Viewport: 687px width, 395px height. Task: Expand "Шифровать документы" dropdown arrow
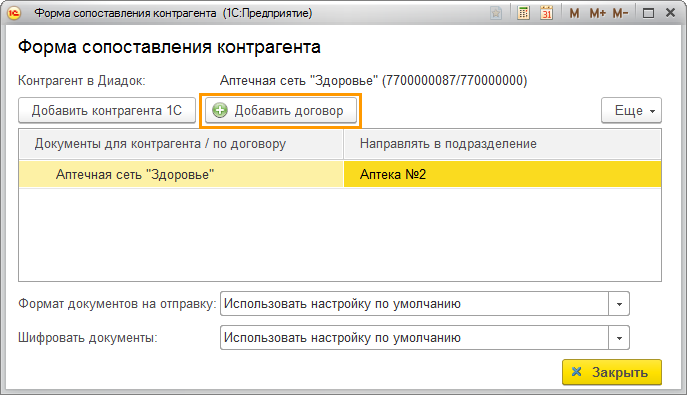pos(619,338)
